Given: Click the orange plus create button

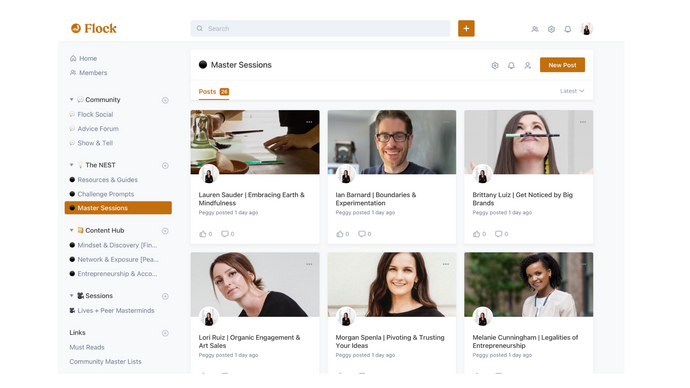Looking at the screenshot, I should (466, 29).
